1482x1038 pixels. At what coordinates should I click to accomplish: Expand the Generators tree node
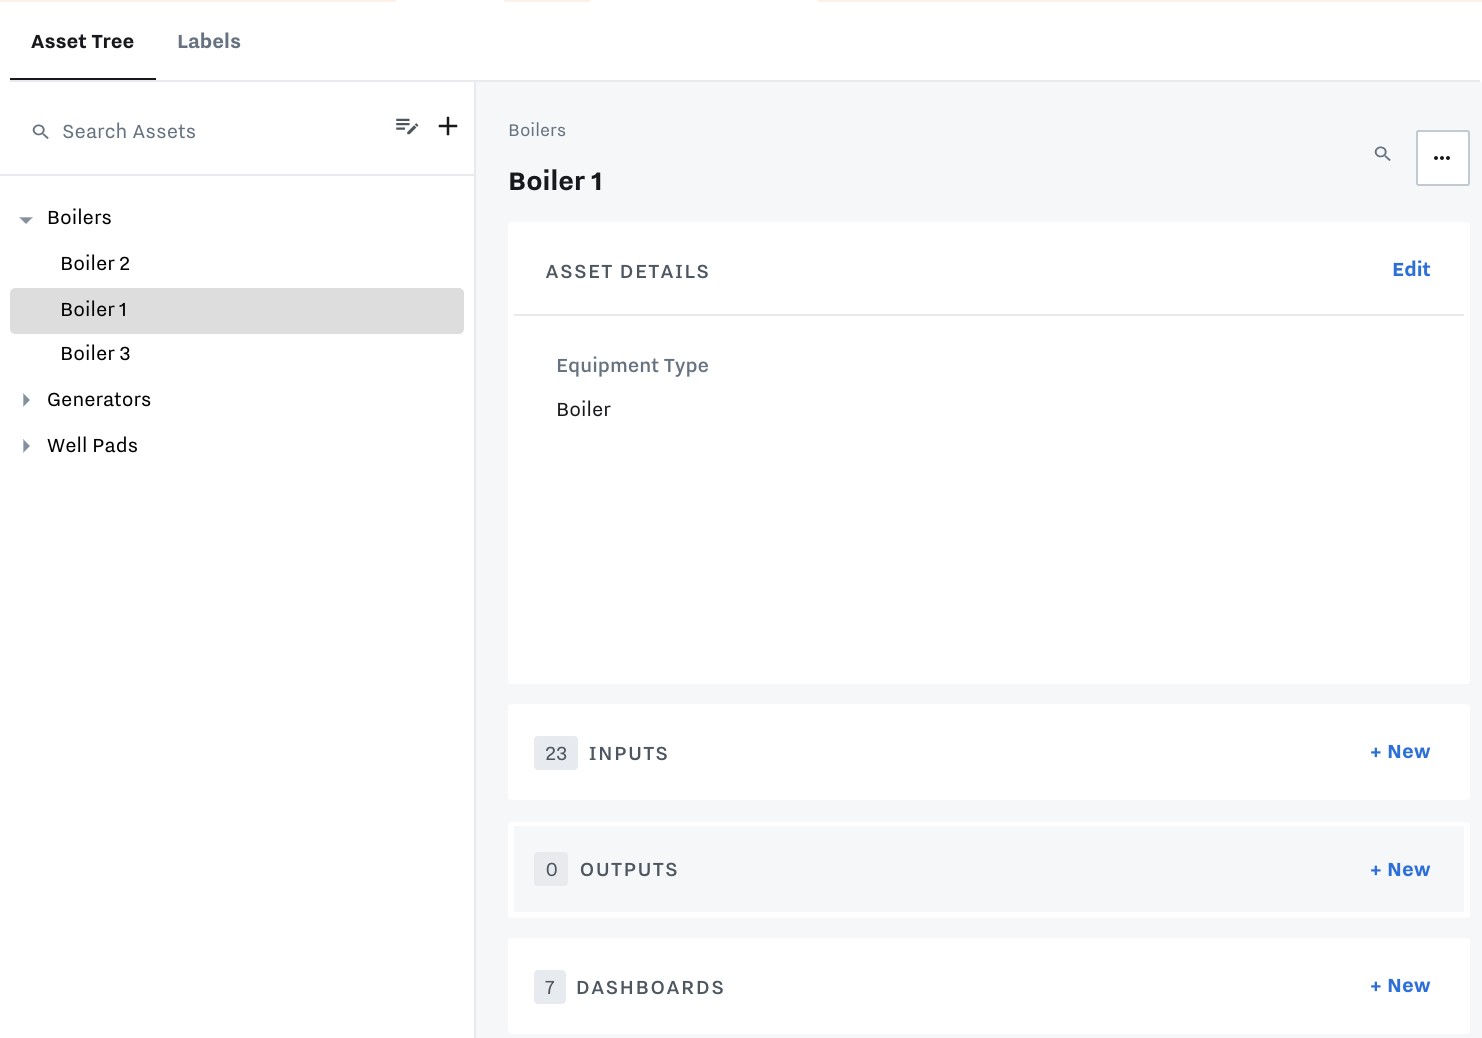click(26, 400)
